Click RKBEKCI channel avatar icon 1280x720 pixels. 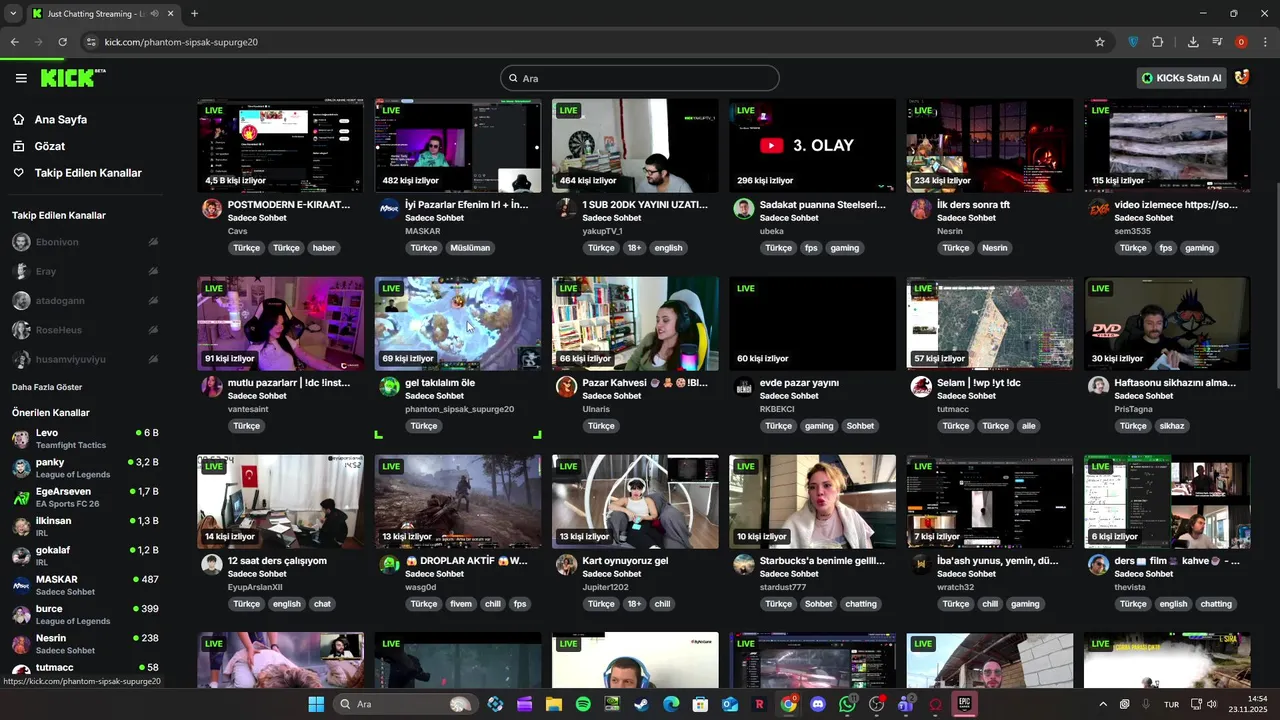click(744, 387)
